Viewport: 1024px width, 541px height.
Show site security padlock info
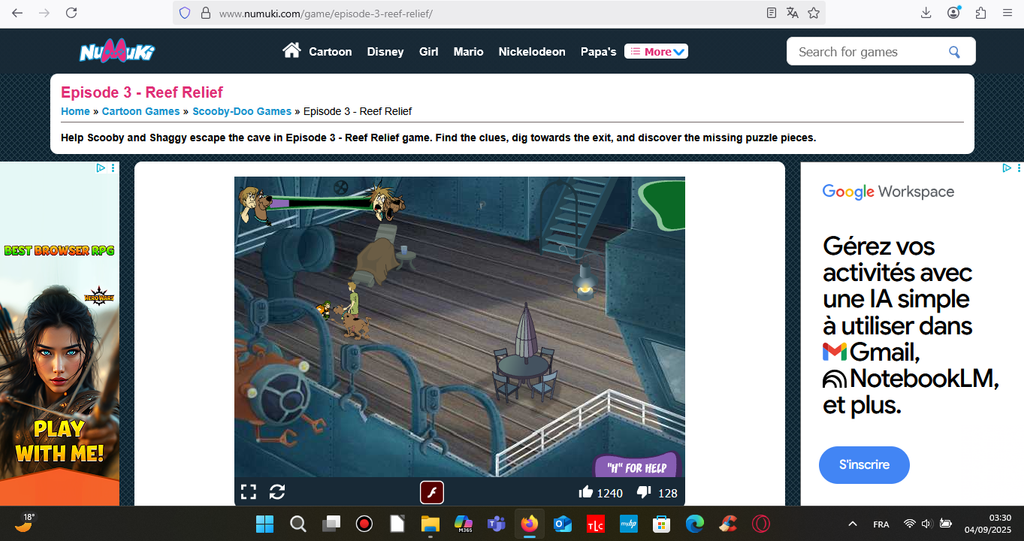click(x=205, y=13)
